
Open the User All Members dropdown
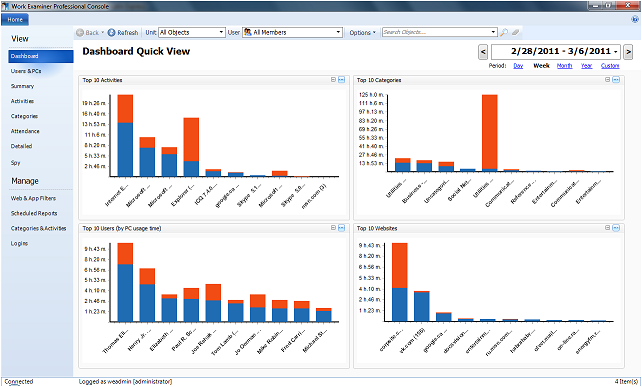coord(292,32)
